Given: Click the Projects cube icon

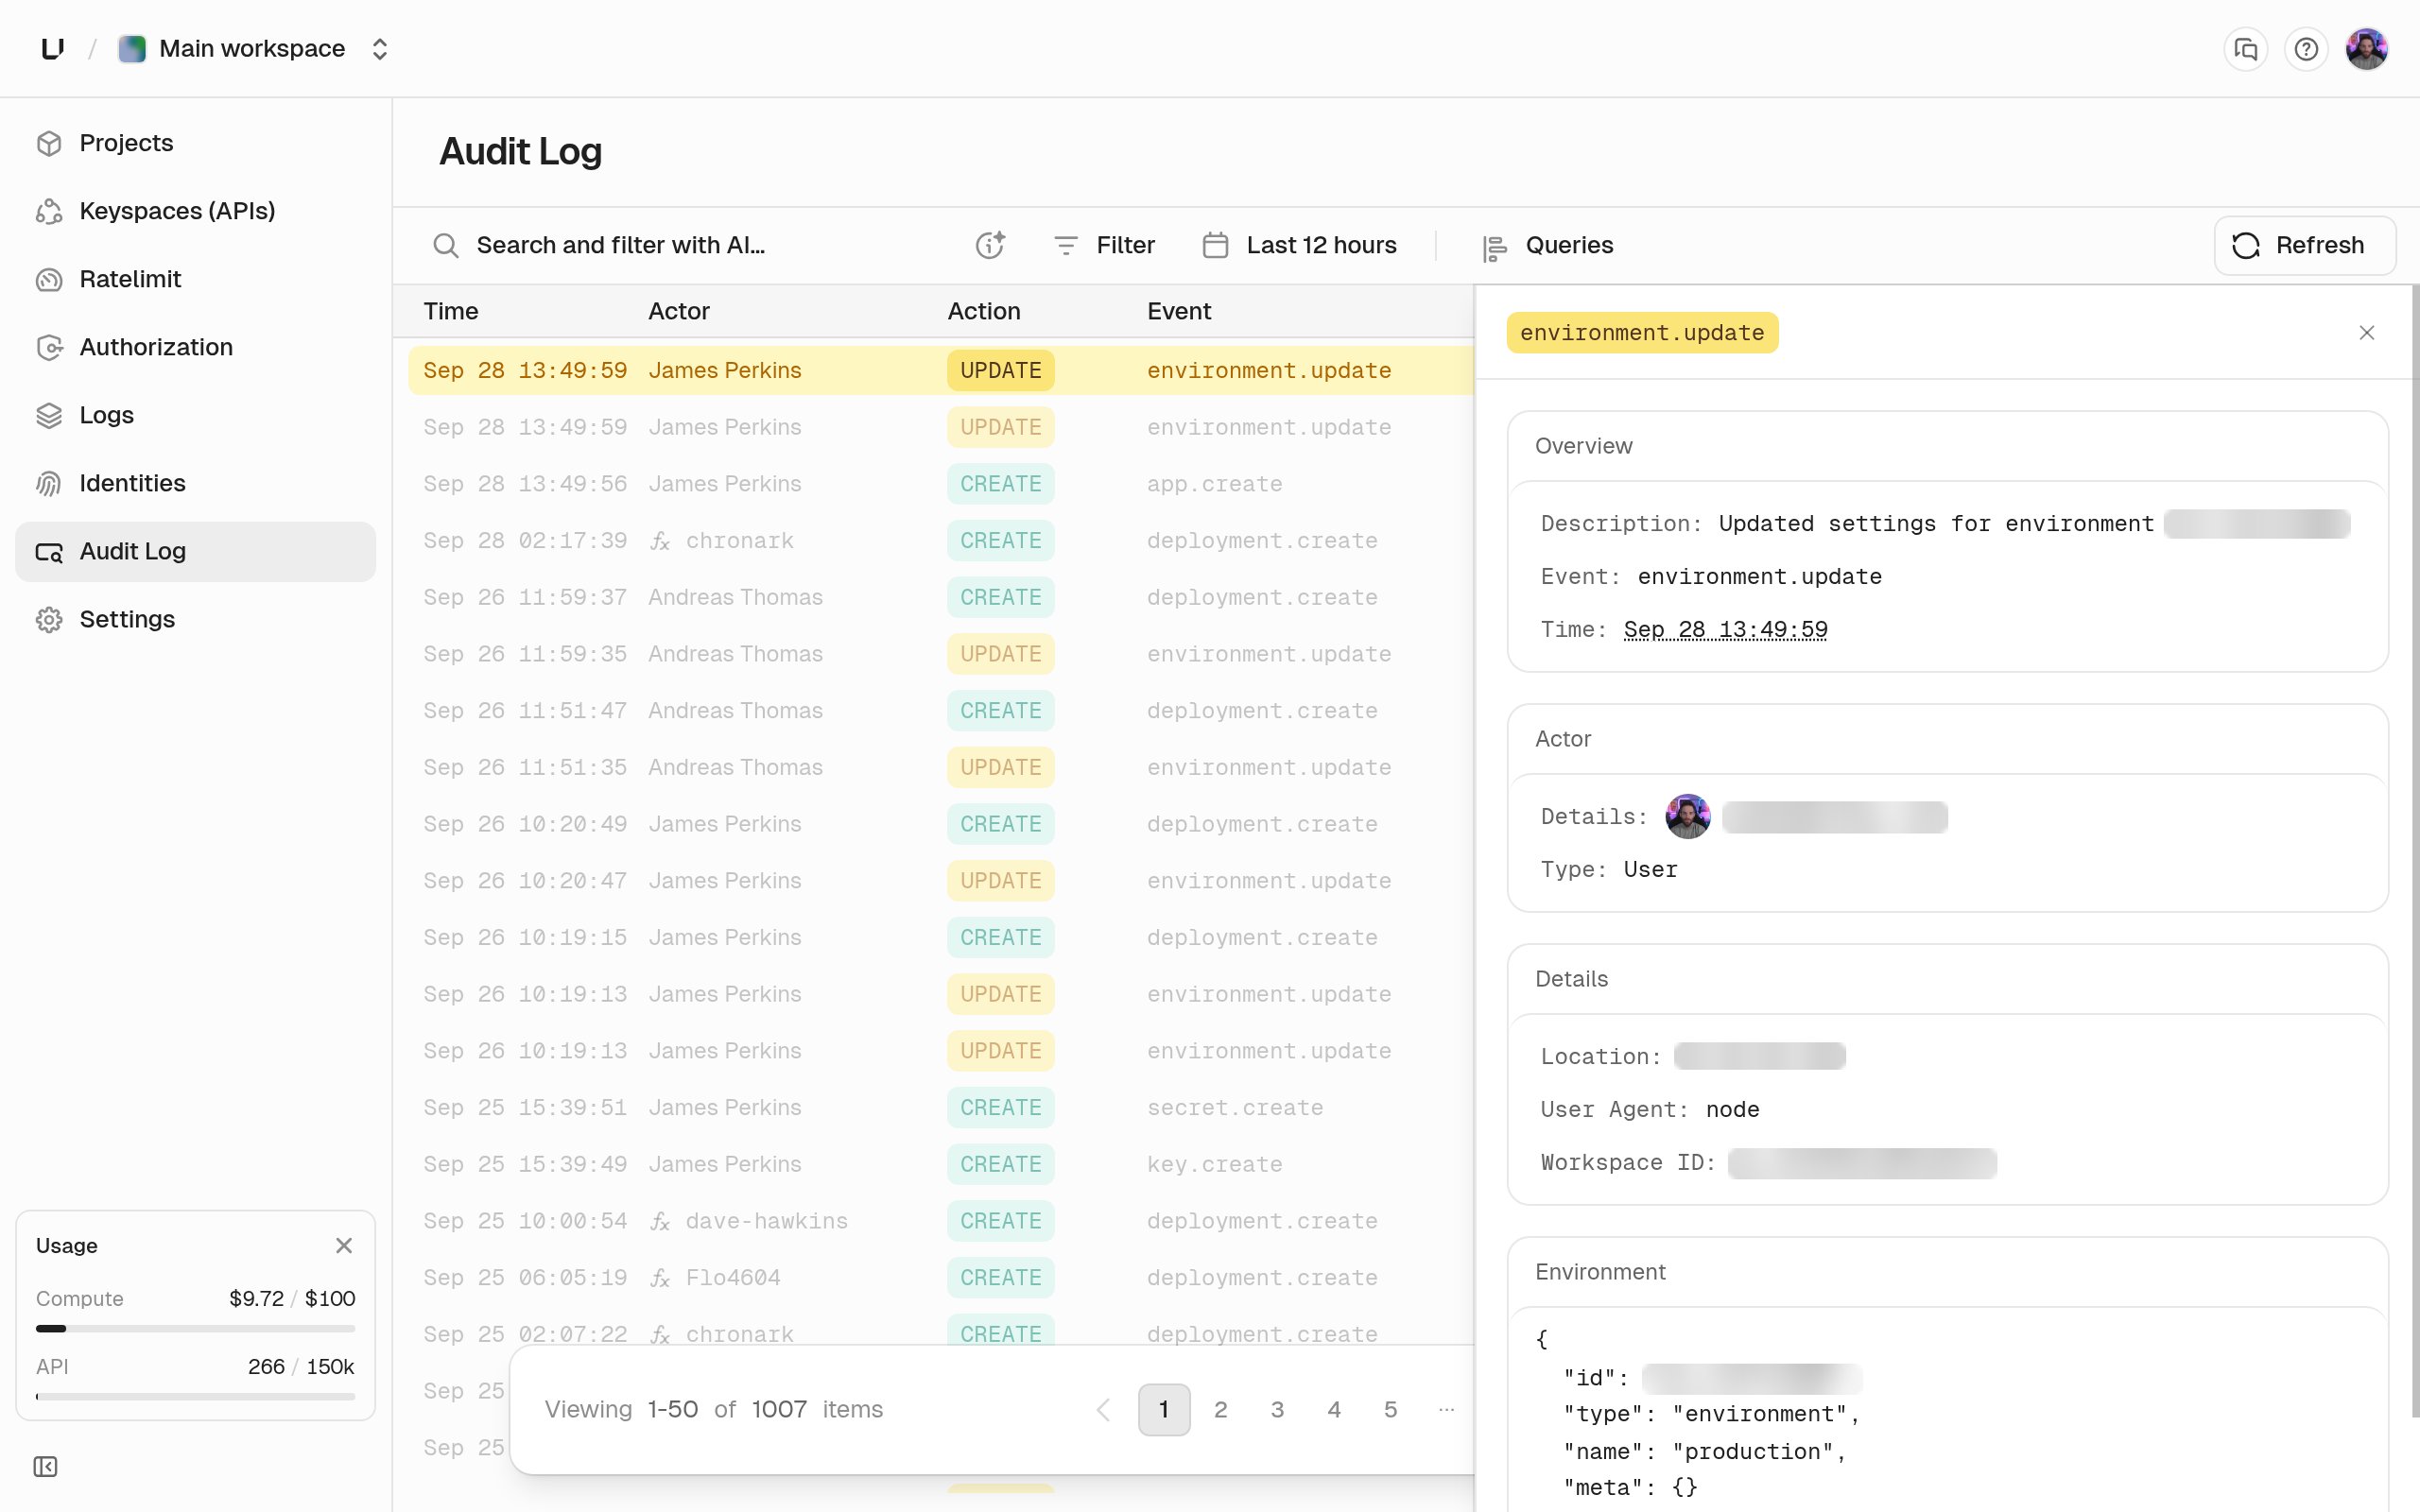Looking at the screenshot, I should pyautogui.click(x=49, y=143).
